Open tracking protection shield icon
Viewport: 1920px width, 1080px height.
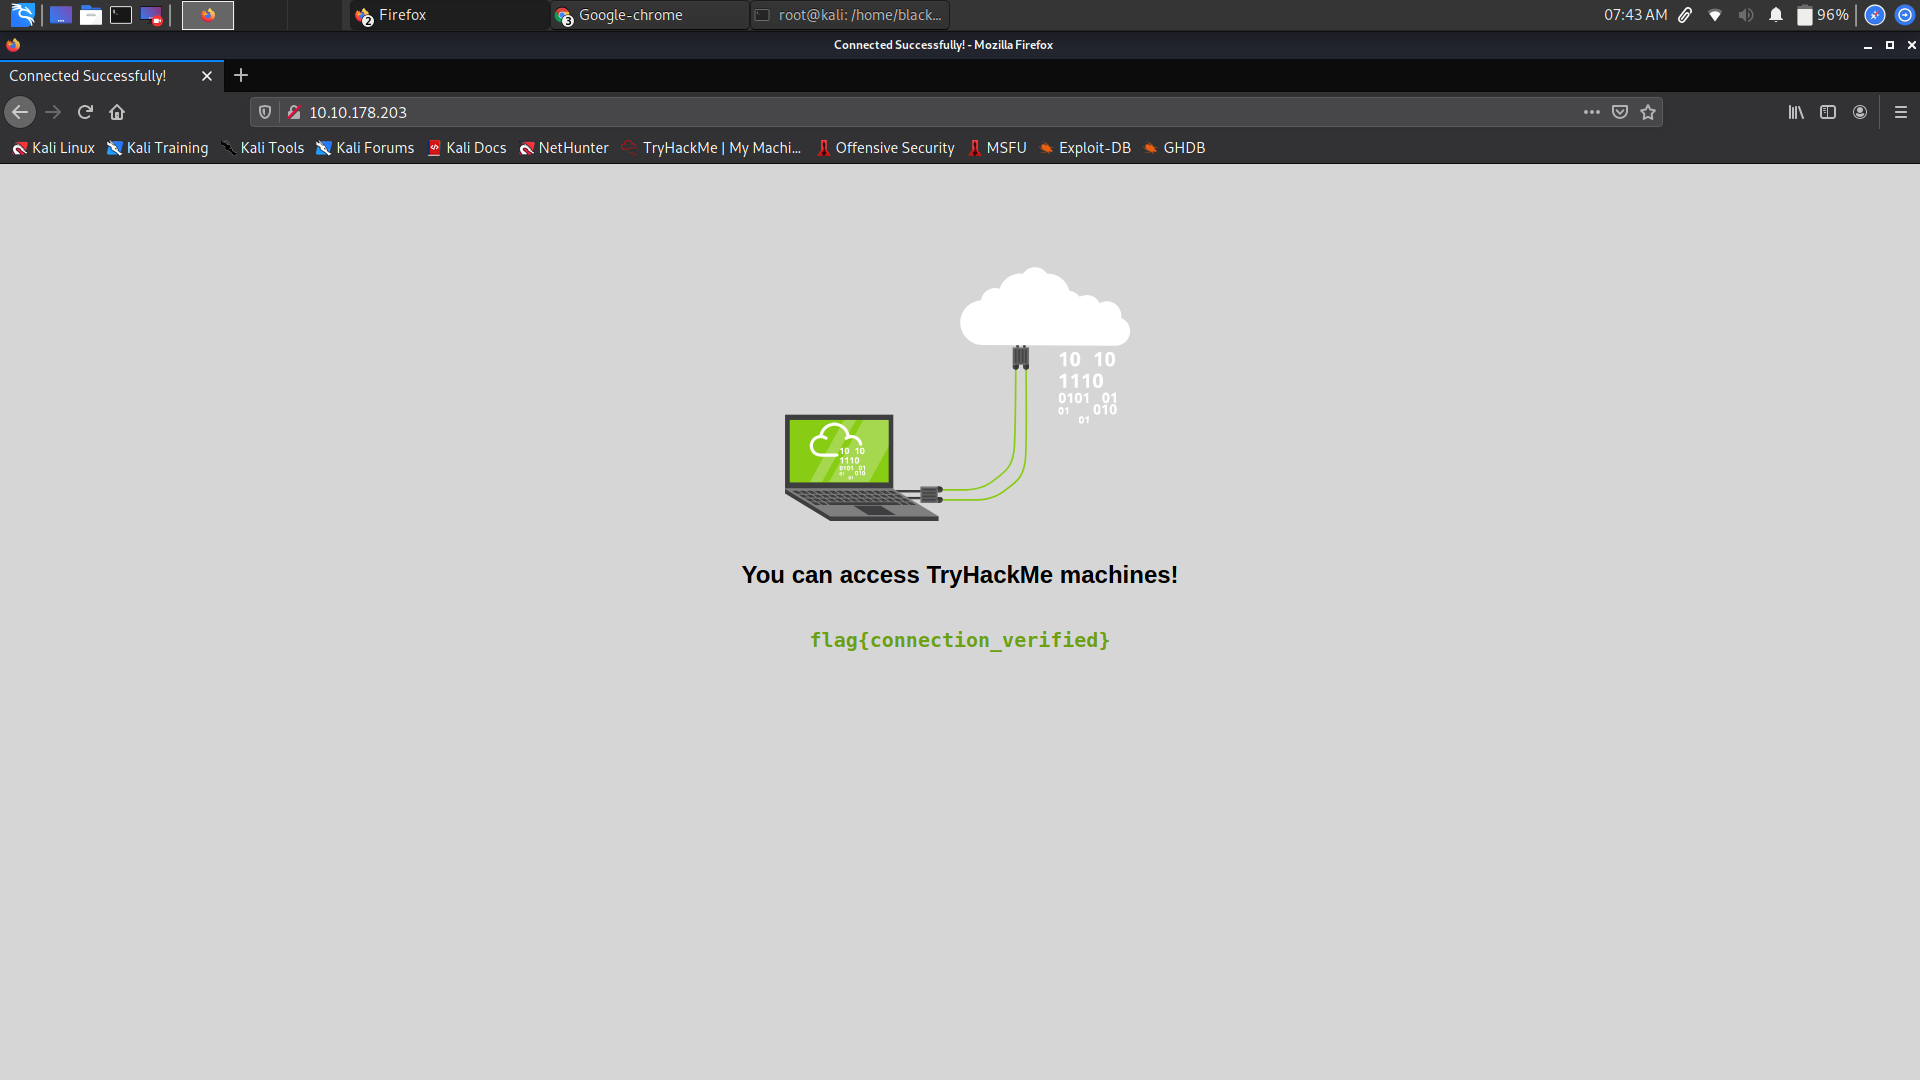coord(265,112)
